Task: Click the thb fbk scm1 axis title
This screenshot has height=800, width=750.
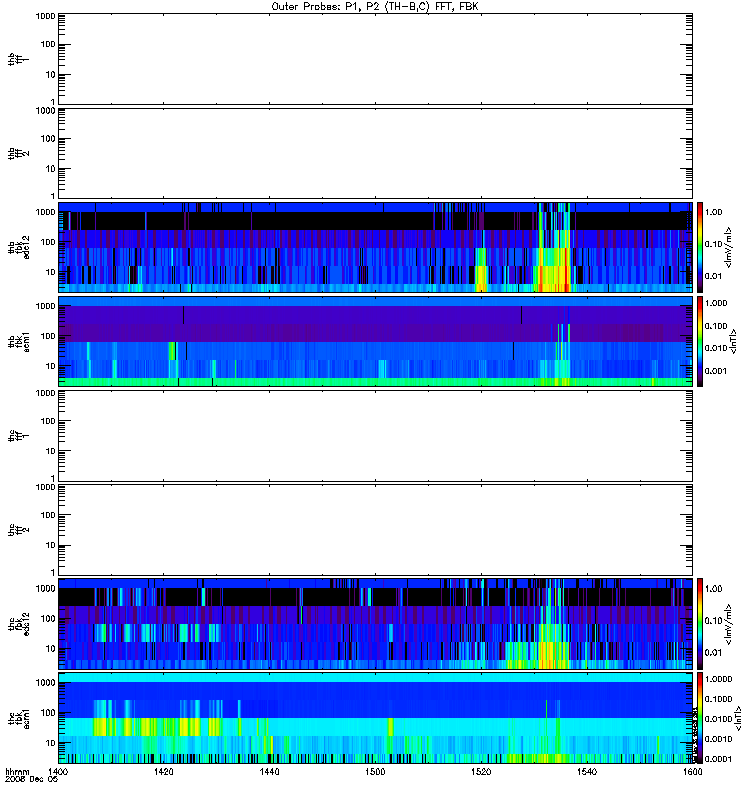Action: tap(18, 342)
